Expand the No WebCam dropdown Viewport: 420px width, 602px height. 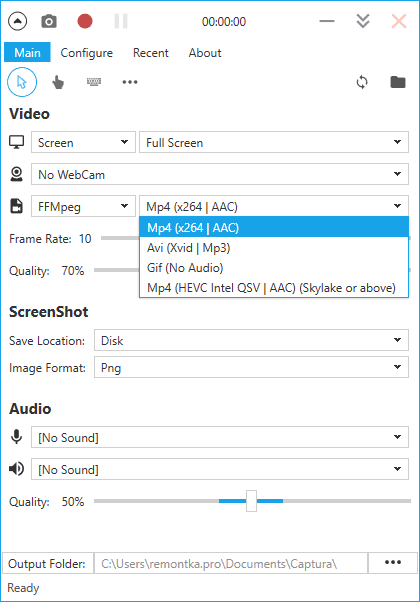(x=220, y=174)
